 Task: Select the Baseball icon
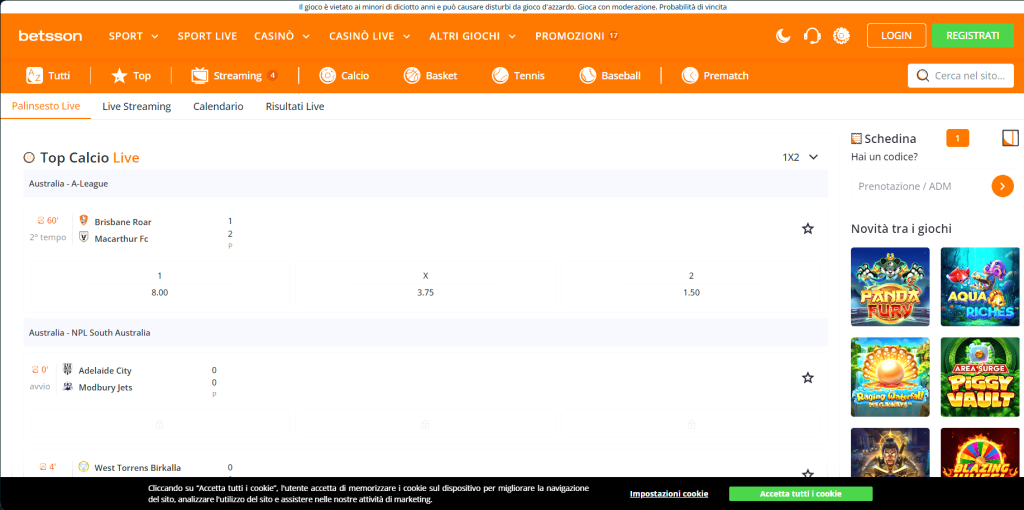(x=588, y=76)
